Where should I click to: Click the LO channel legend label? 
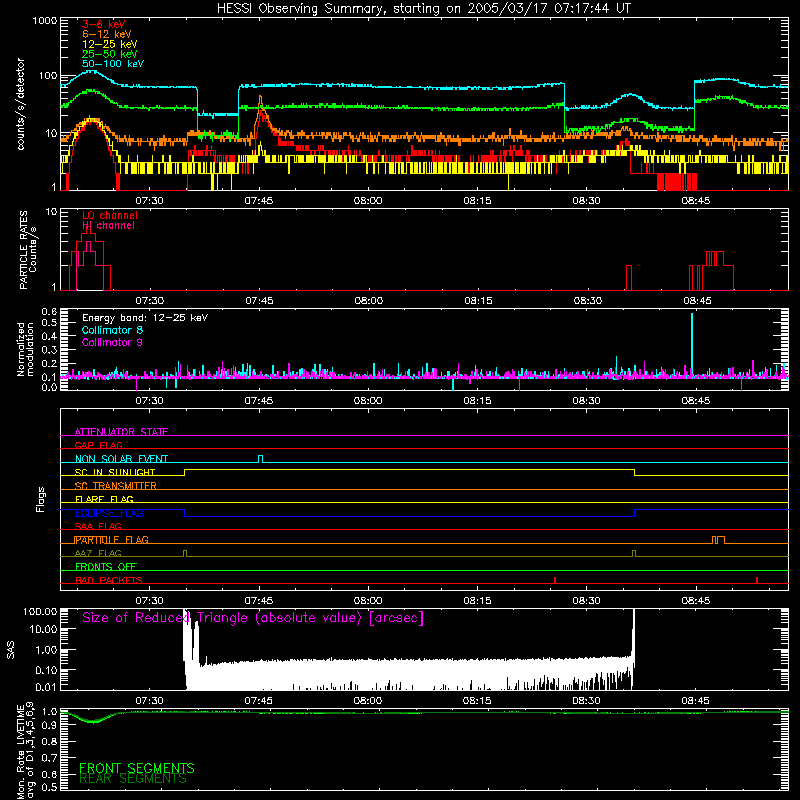click(110, 215)
